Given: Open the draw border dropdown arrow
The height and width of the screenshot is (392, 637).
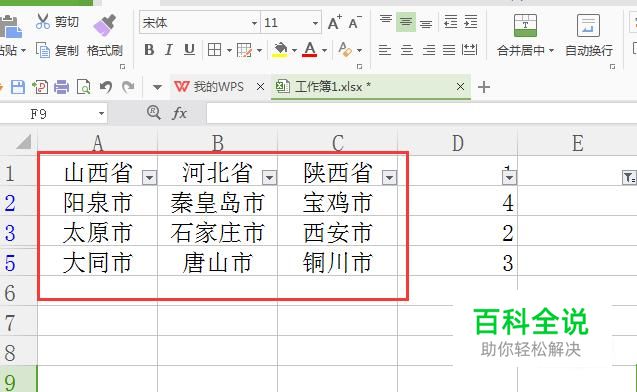Looking at the screenshot, I should tap(259, 51).
